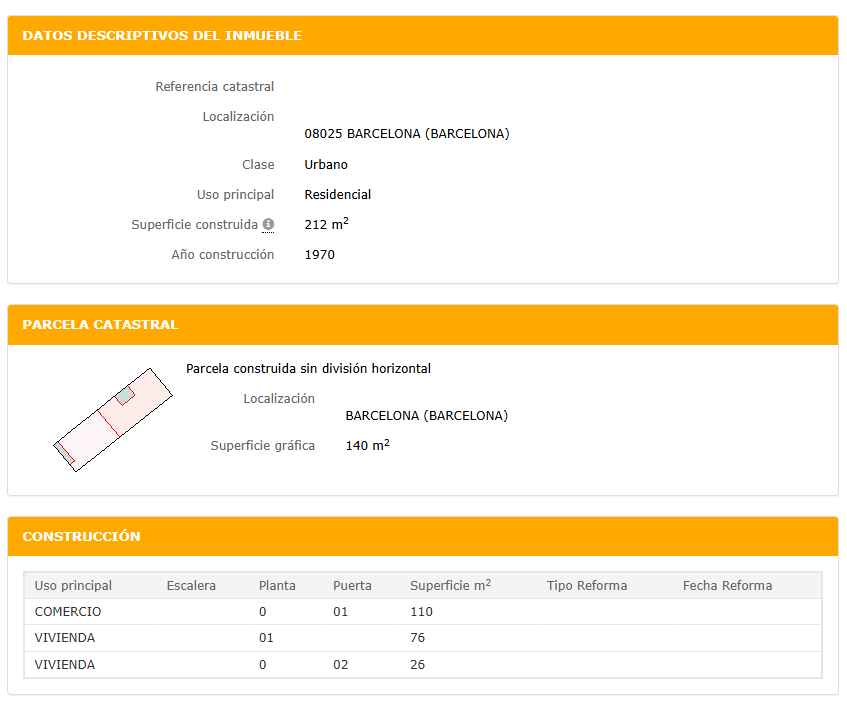This screenshot has width=847, height=706.
Task: Click the 'Escalera' column header
Action: 191,586
